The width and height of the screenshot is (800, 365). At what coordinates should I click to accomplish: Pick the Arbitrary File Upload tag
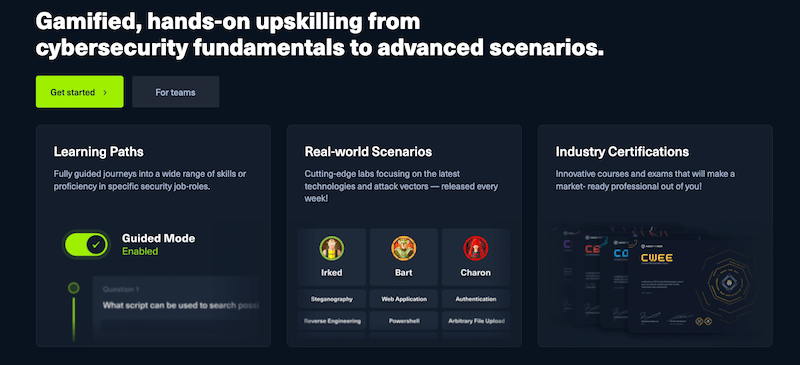click(x=476, y=321)
